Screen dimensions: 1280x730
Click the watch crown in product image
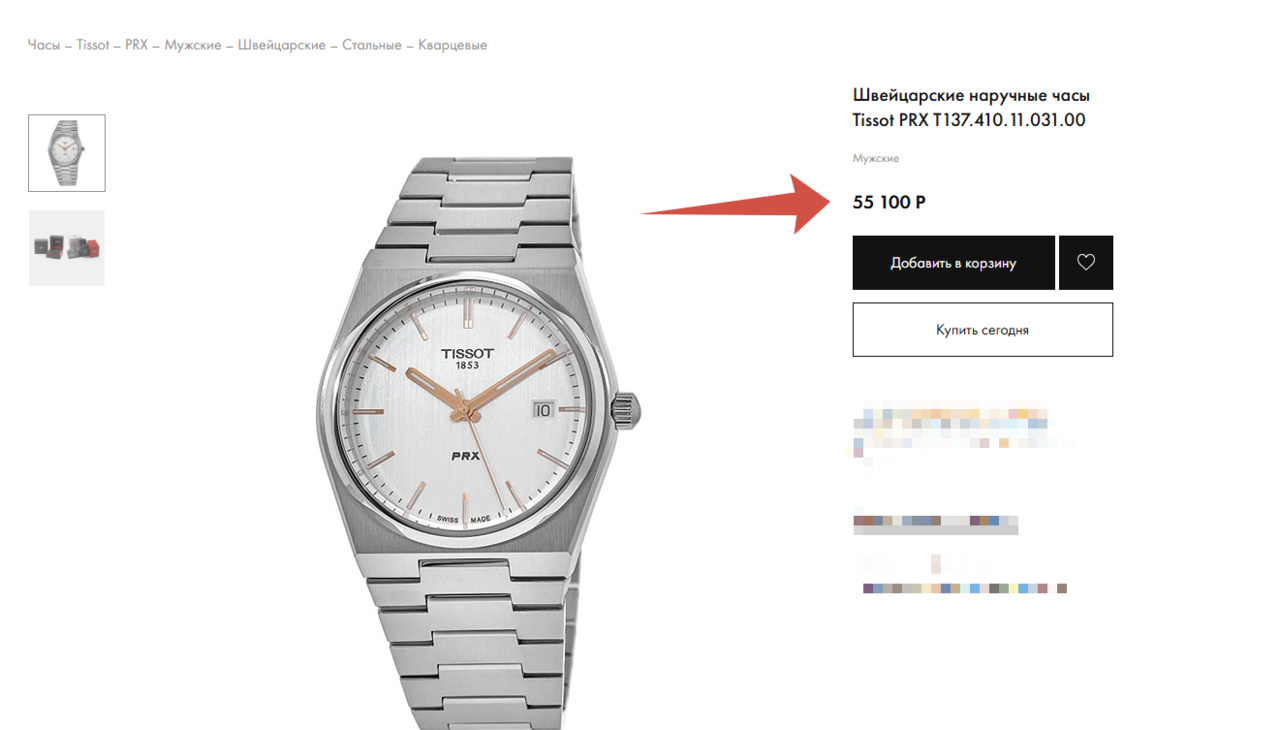[x=629, y=409]
